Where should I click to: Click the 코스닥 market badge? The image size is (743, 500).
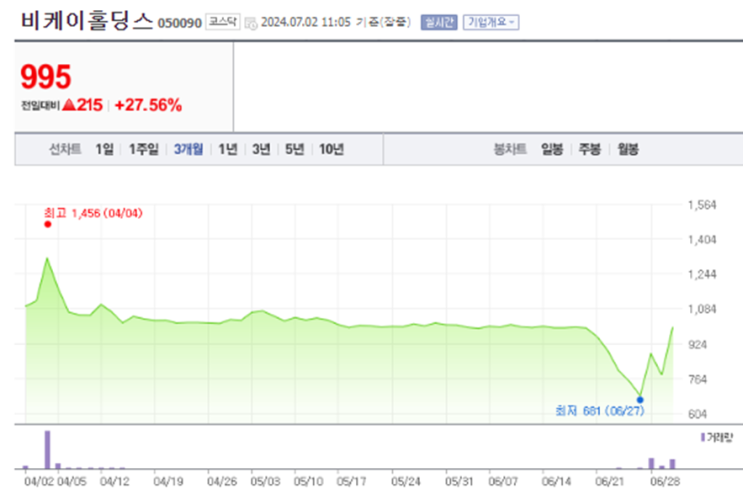click(223, 22)
